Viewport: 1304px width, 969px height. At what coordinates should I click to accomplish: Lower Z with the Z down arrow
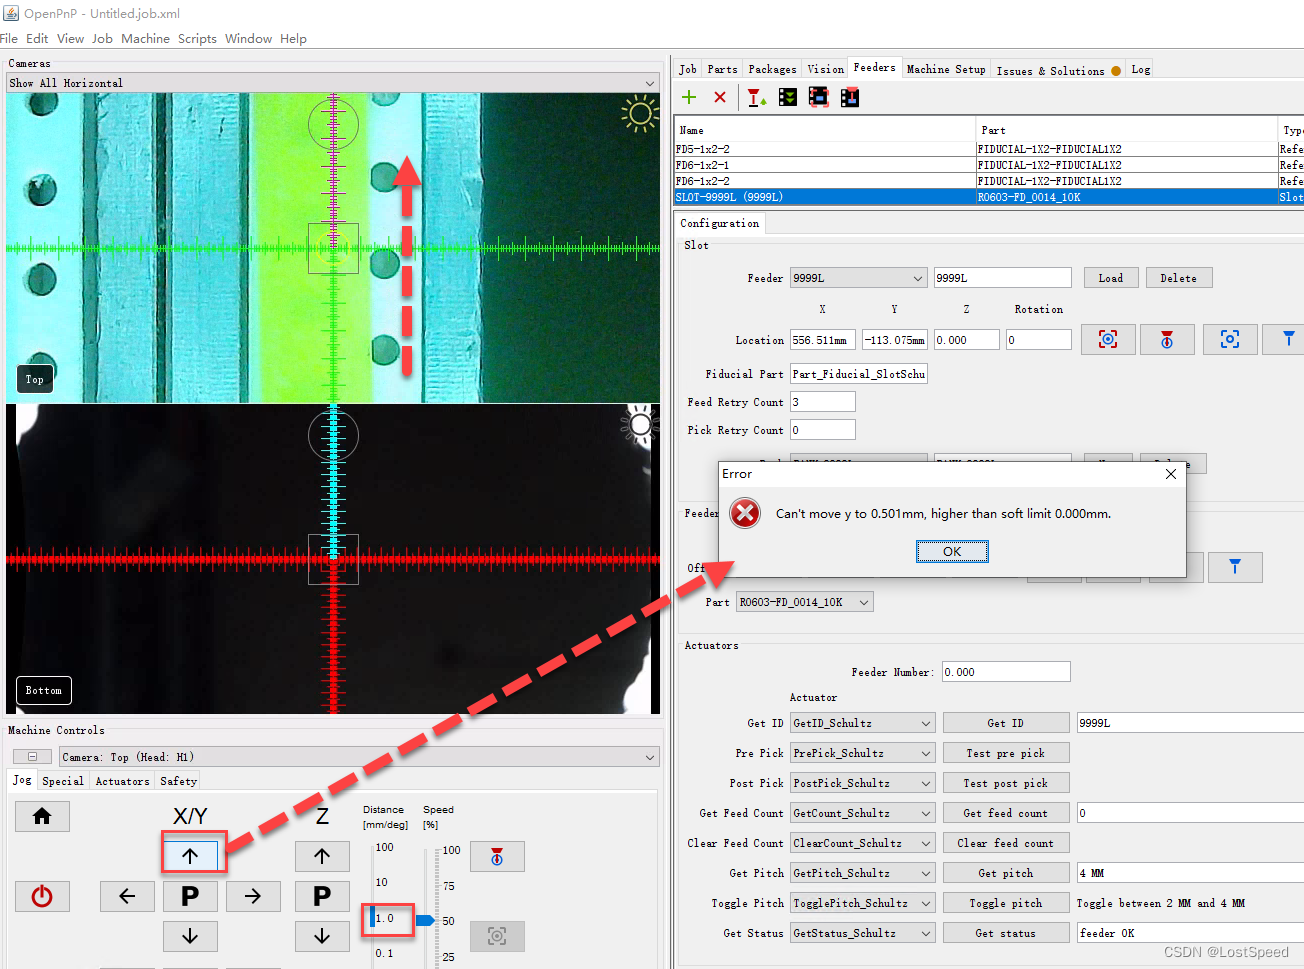322,936
